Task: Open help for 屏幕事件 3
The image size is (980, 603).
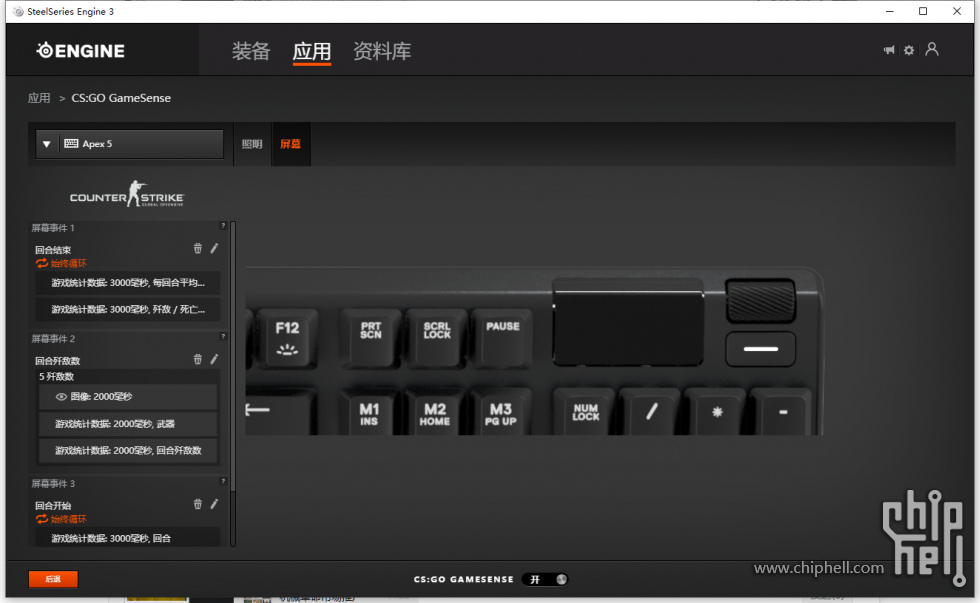Action: pyautogui.click(x=223, y=482)
